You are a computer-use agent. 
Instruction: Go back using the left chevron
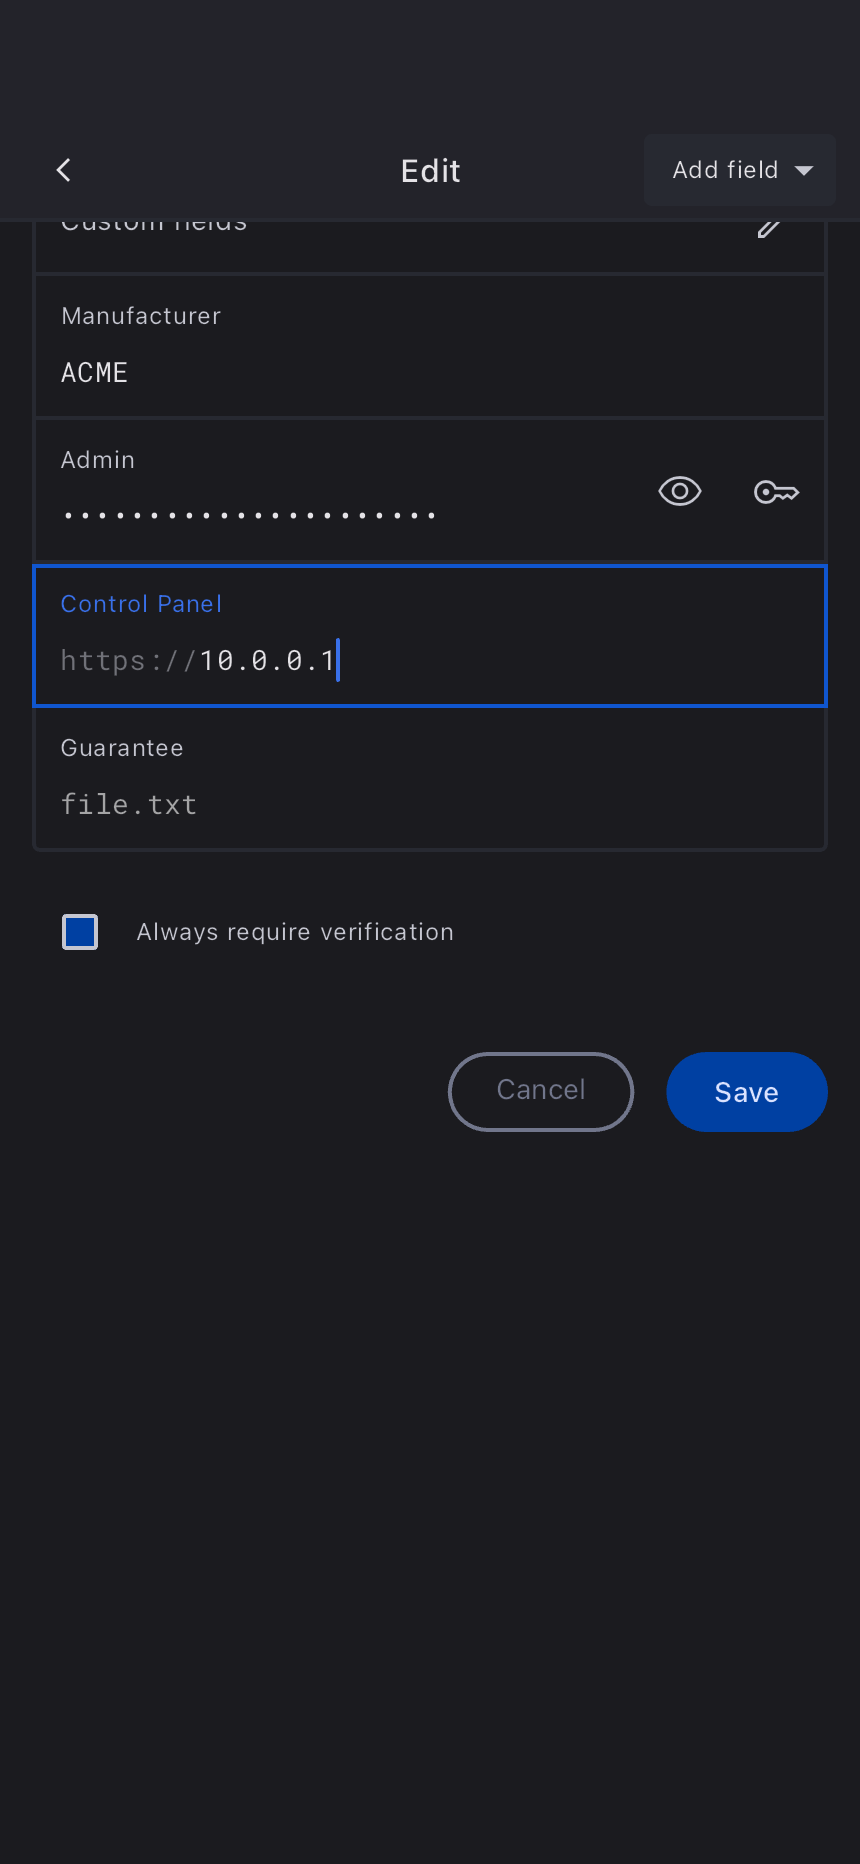coord(64,170)
